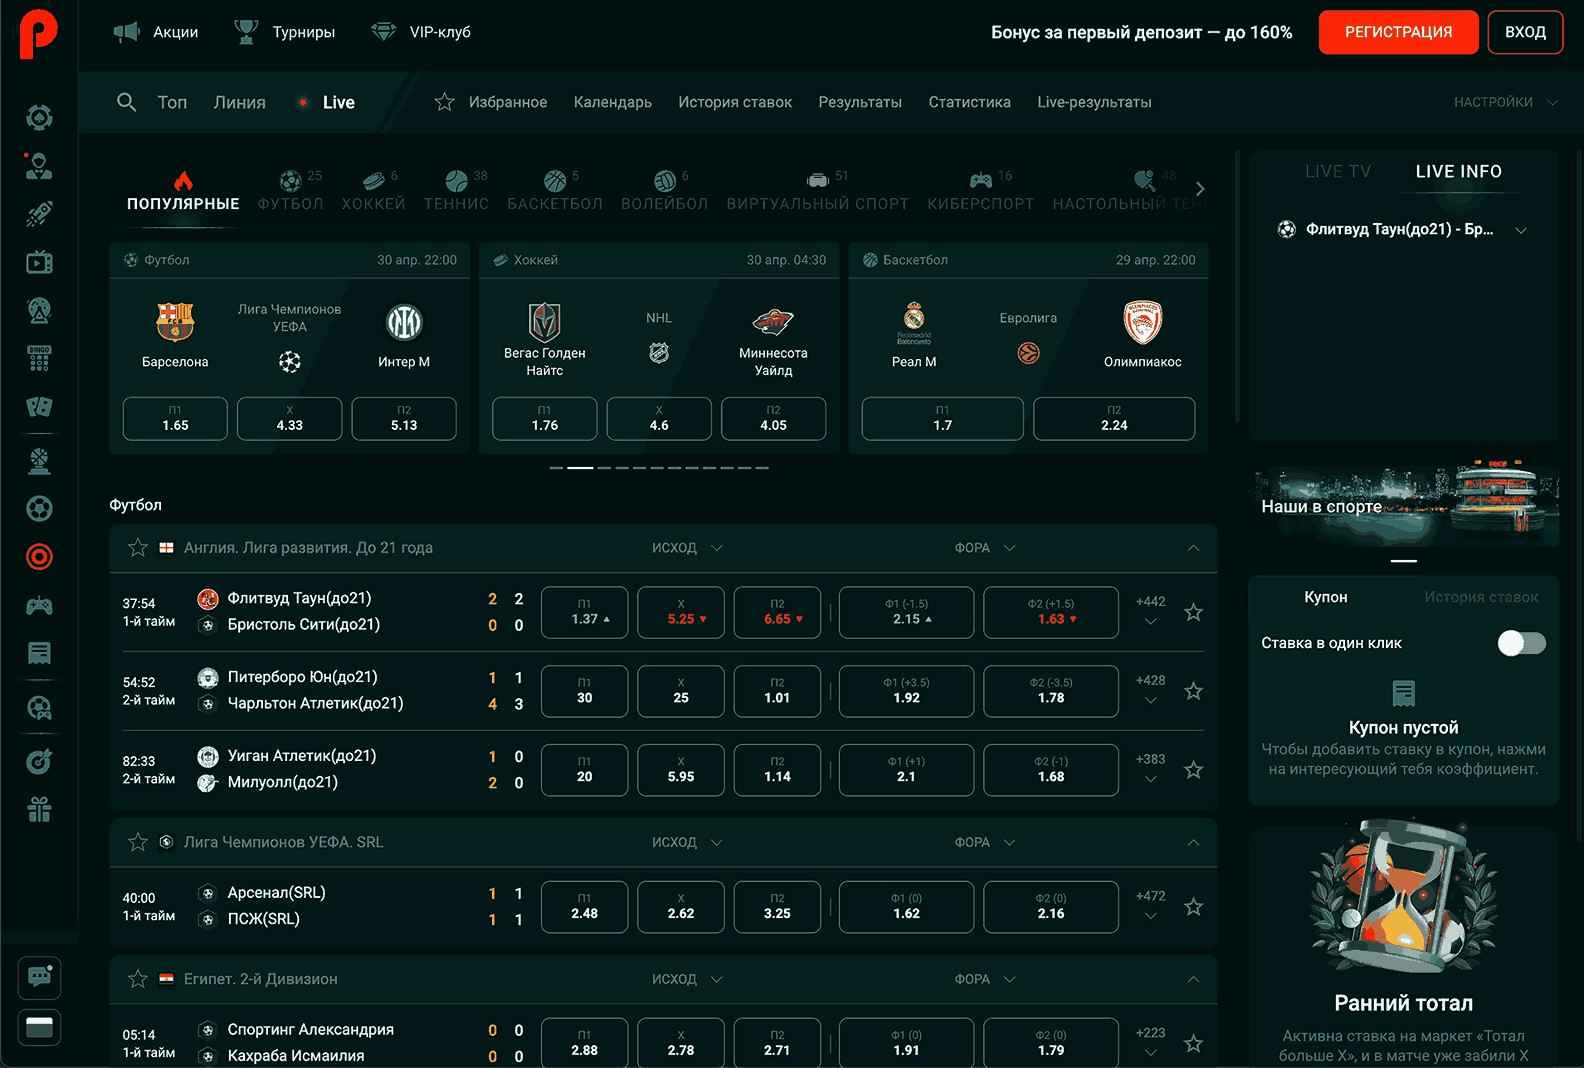Click the search magnifier icon
The height and width of the screenshot is (1068, 1584).
coord(126,102)
